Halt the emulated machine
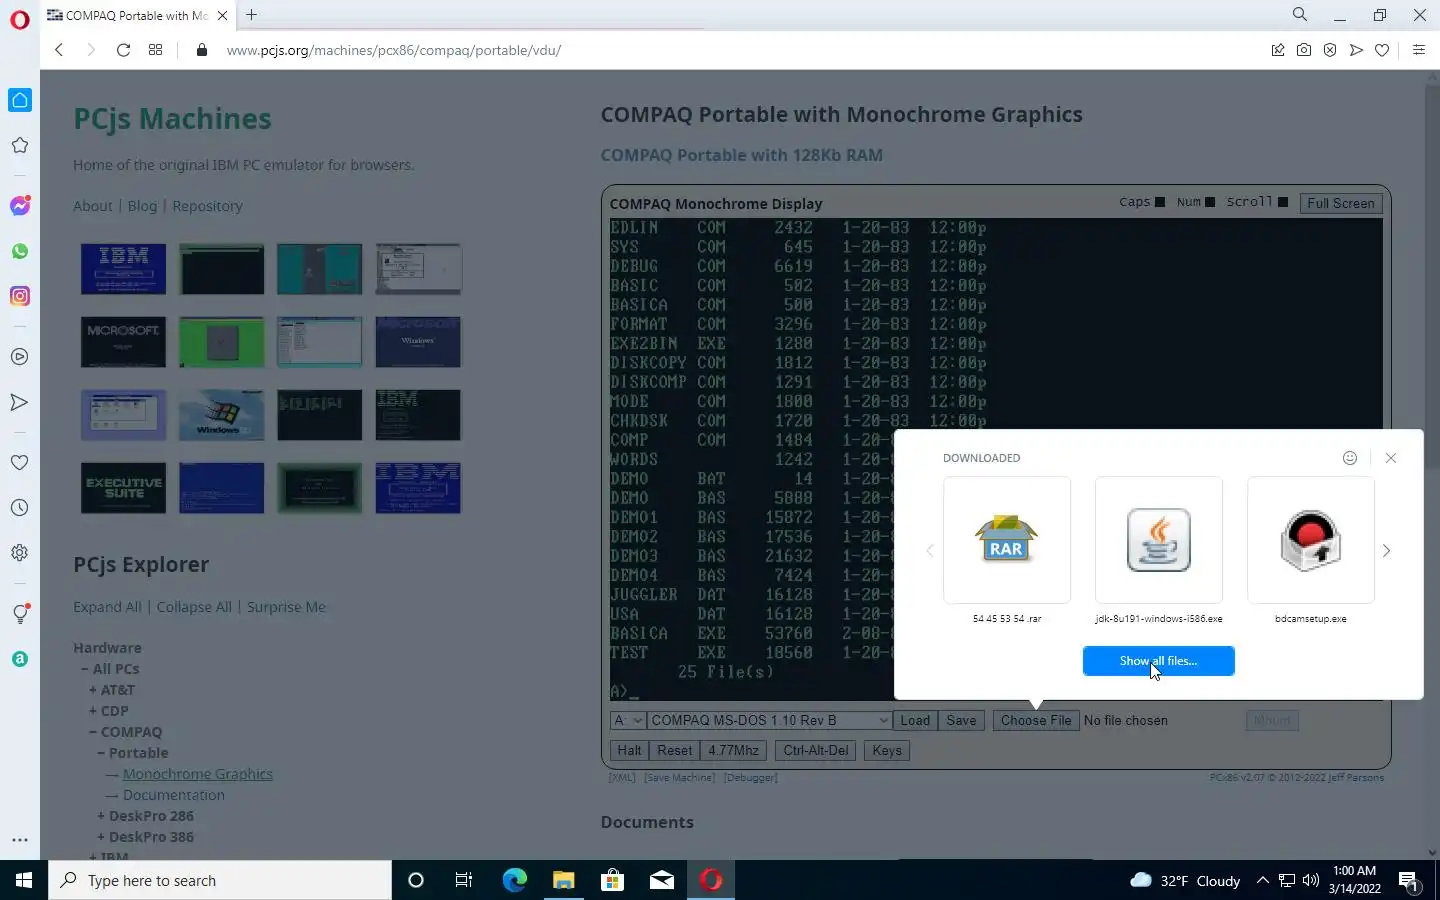 tap(629, 750)
